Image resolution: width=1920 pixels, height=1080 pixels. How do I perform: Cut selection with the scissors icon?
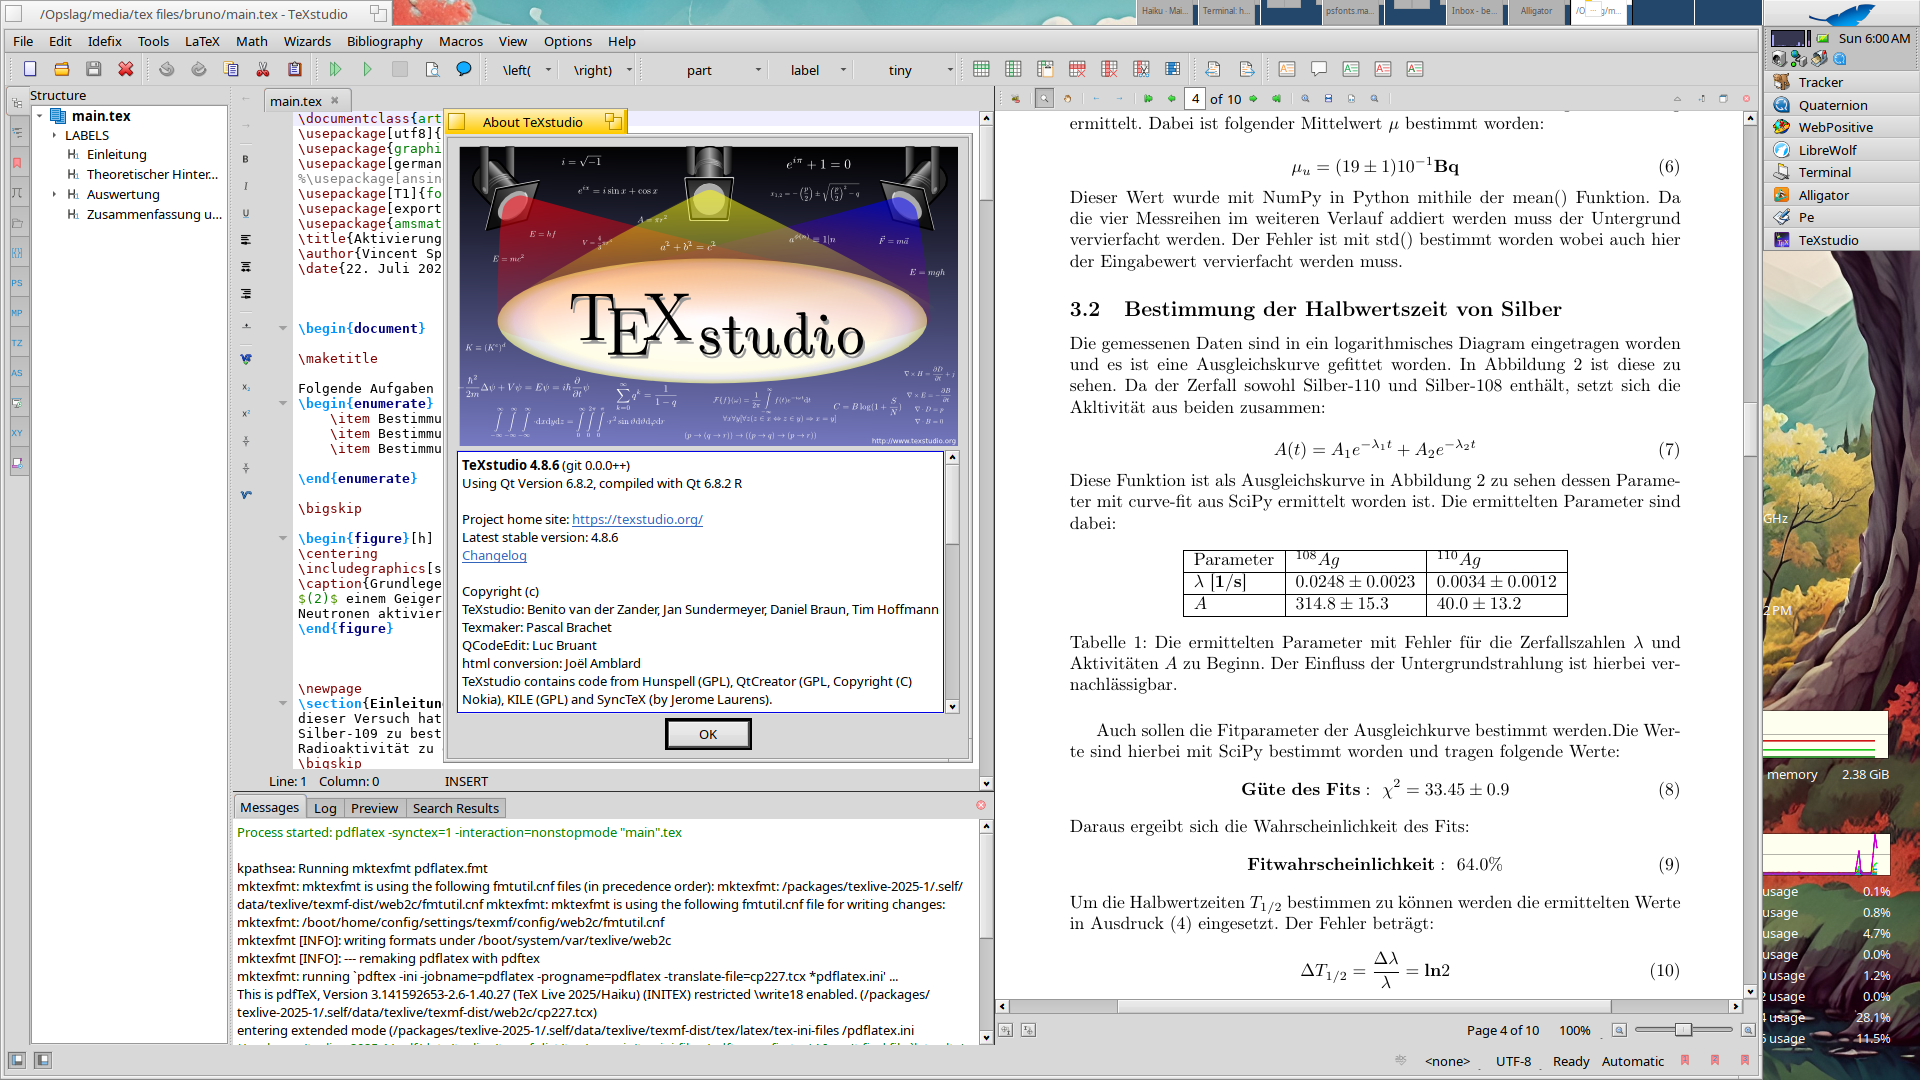point(263,69)
